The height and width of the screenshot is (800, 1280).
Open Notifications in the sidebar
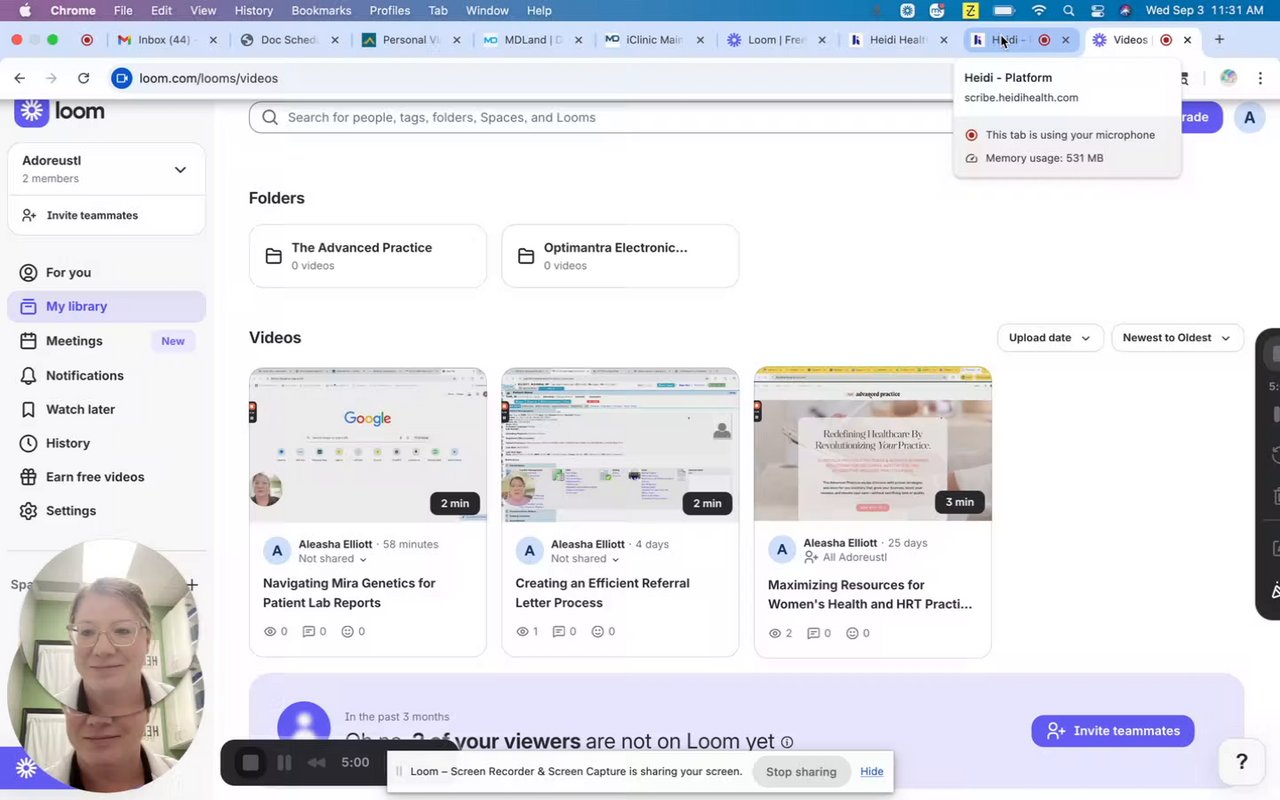pos(106,375)
